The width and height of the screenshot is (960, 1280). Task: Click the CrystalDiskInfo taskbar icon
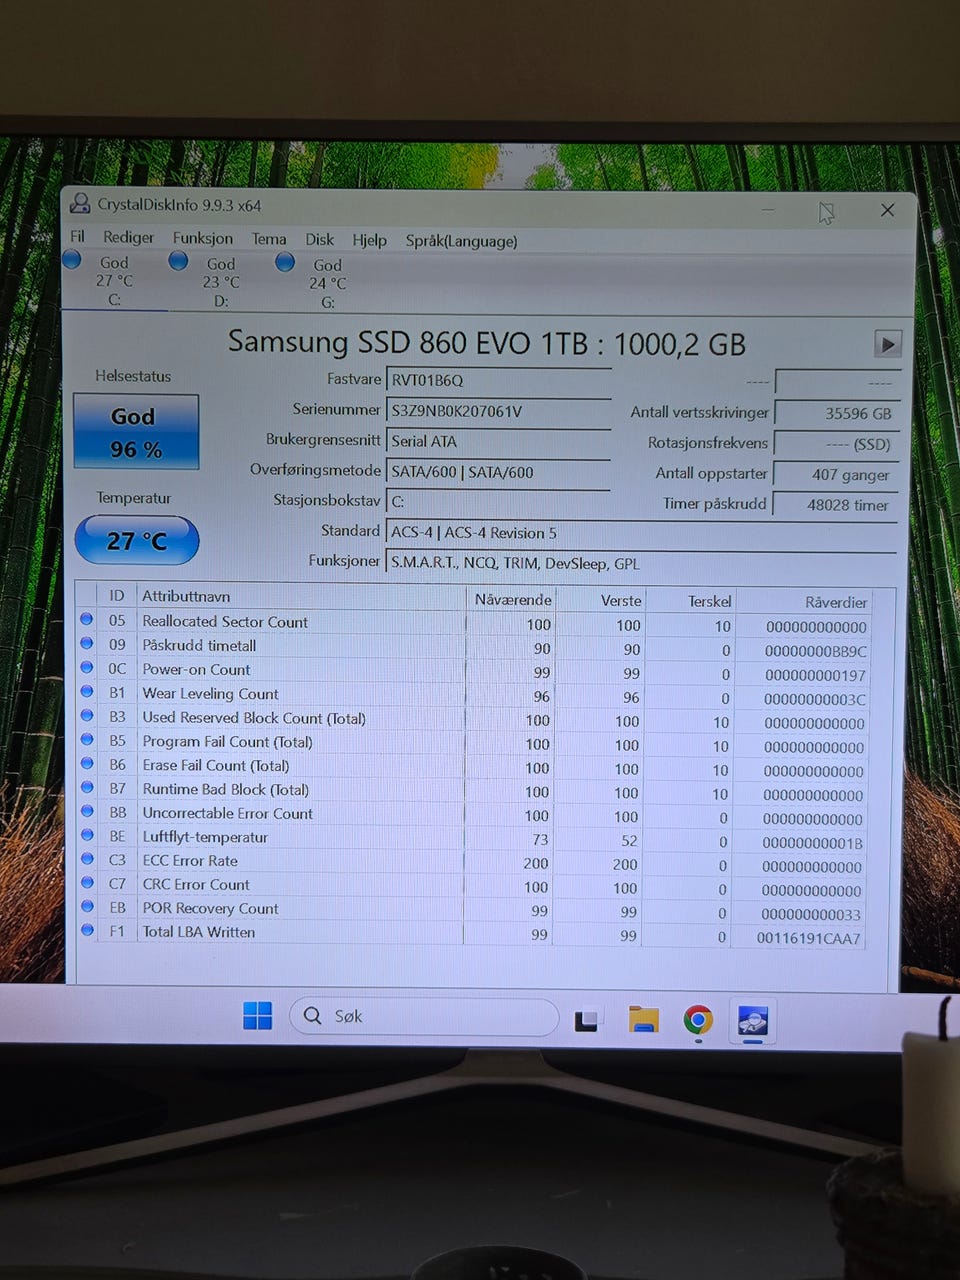[752, 1020]
